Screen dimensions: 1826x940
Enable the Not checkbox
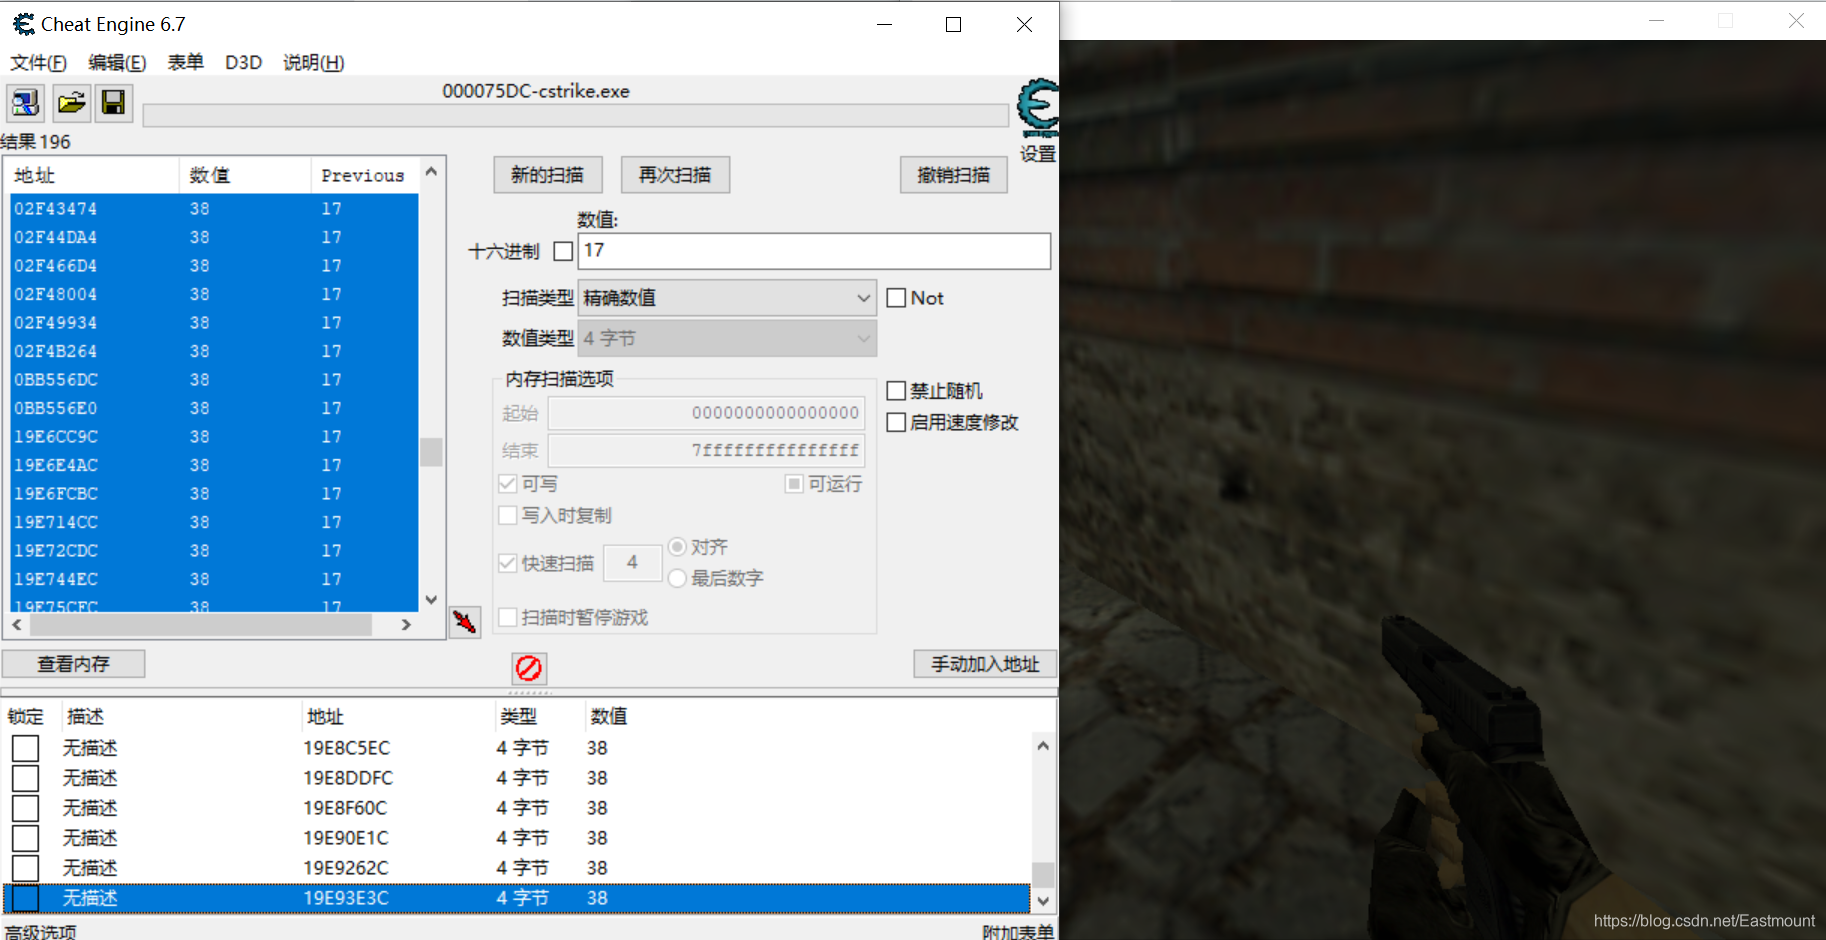coord(896,298)
